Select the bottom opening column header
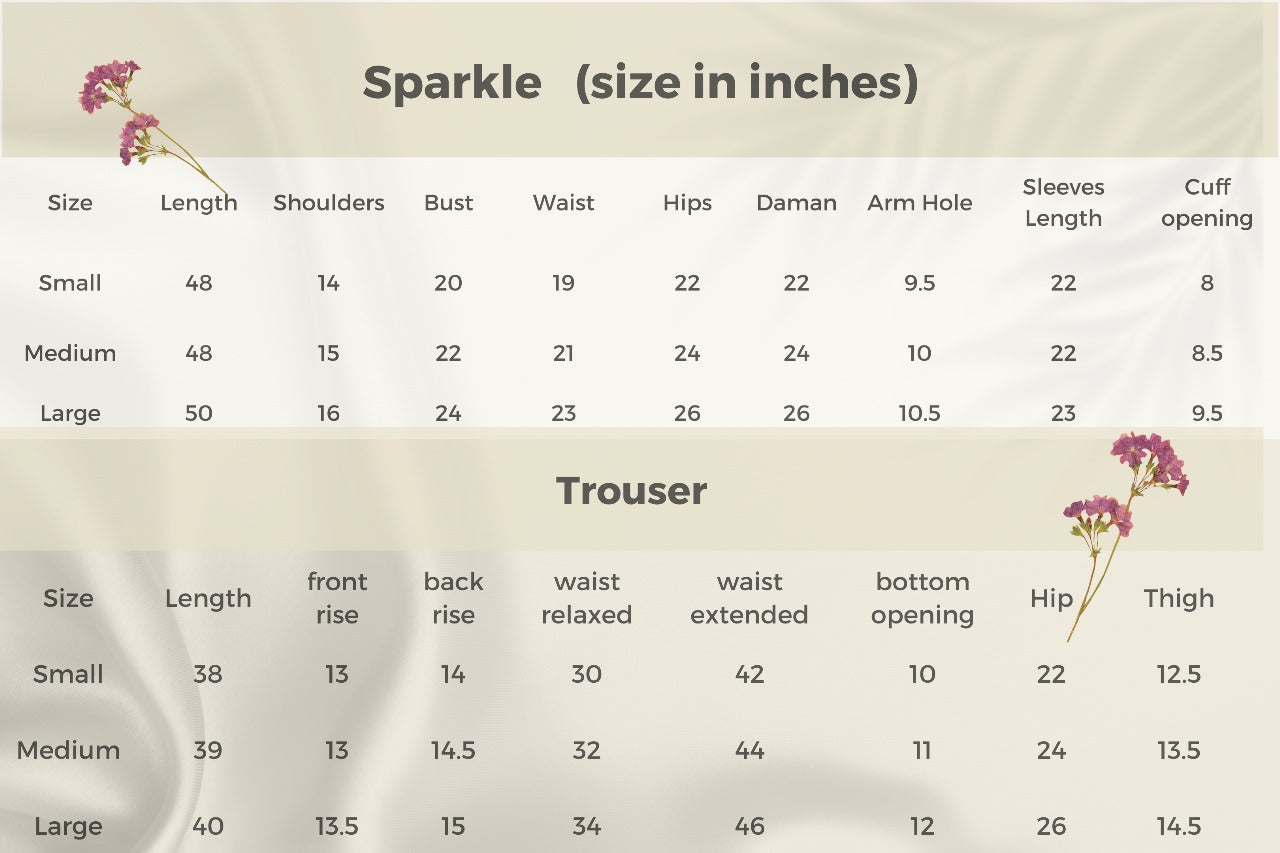 pyautogui.click(x=922, y=598)
